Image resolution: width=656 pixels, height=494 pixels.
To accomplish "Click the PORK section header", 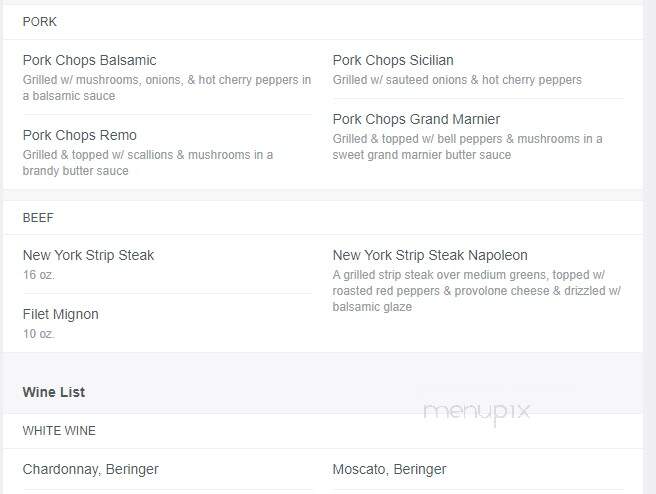I will 40,22.
